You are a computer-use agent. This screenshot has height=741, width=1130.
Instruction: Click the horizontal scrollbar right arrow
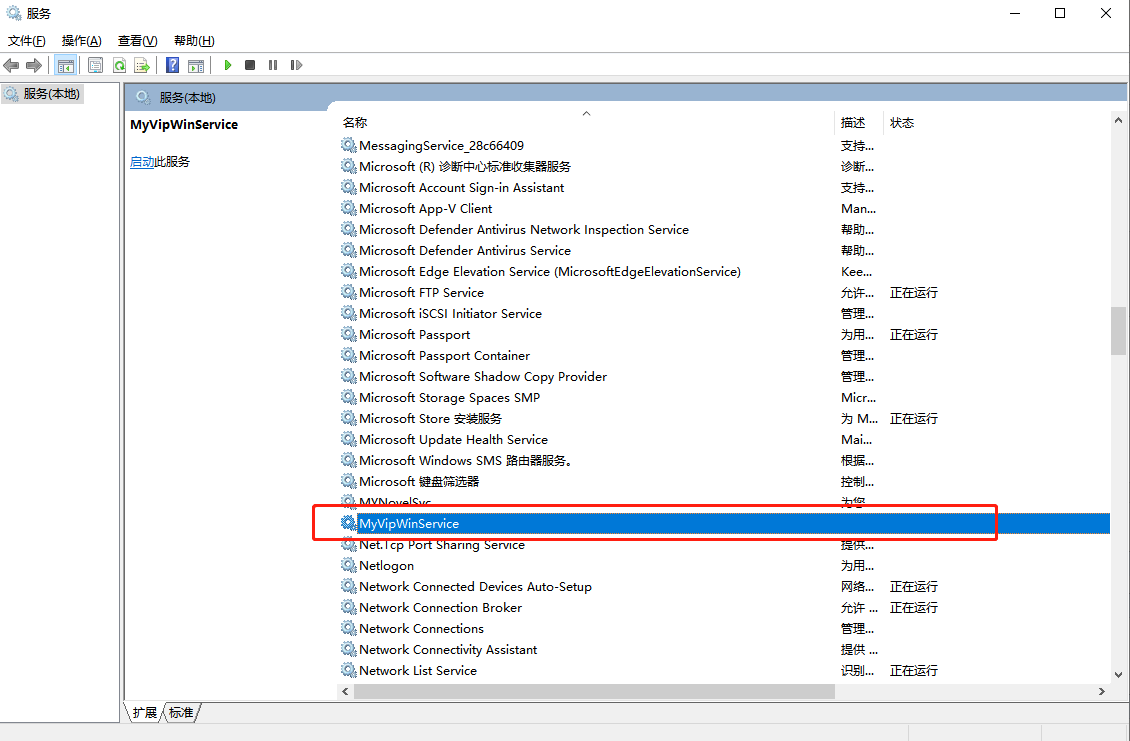(x=1102, y=691)
